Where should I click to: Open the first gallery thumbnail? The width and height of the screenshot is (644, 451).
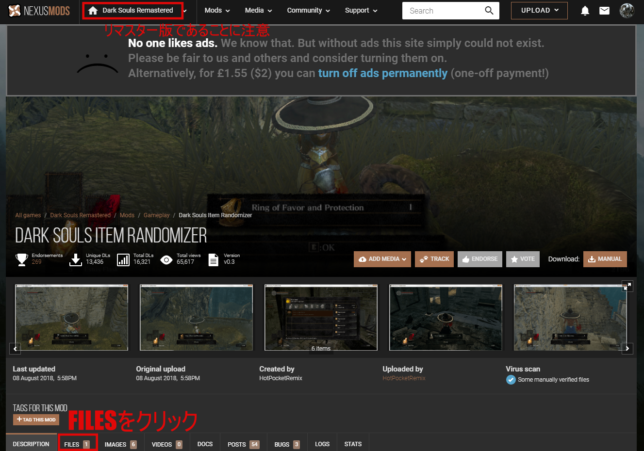click(x=71, y=317)
